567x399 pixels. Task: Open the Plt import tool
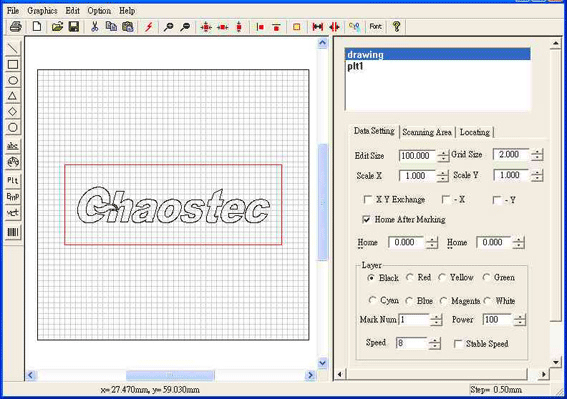pos(13,180)
